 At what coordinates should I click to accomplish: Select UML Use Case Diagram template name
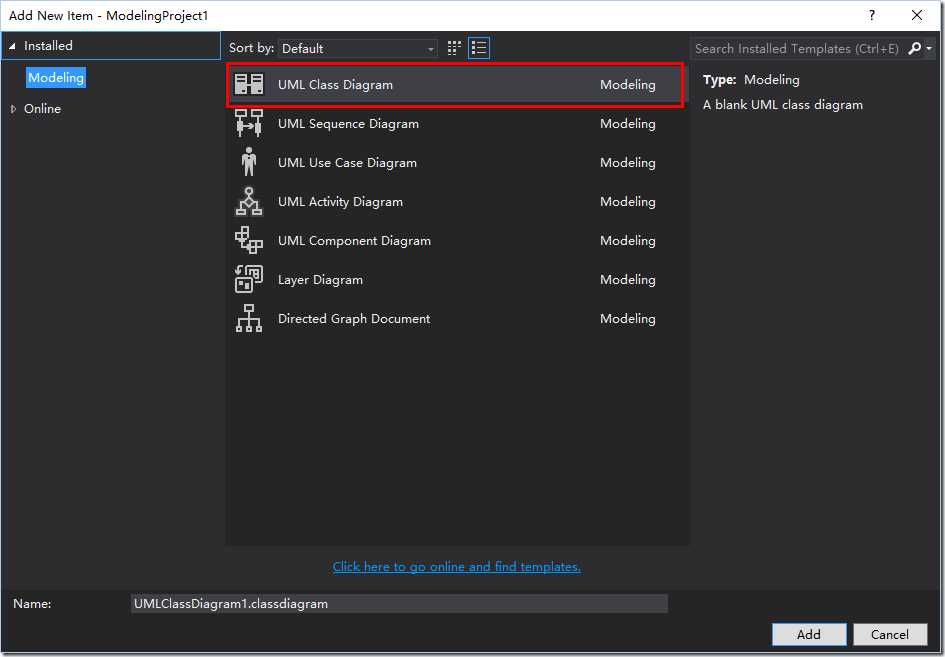pos(347,163)
